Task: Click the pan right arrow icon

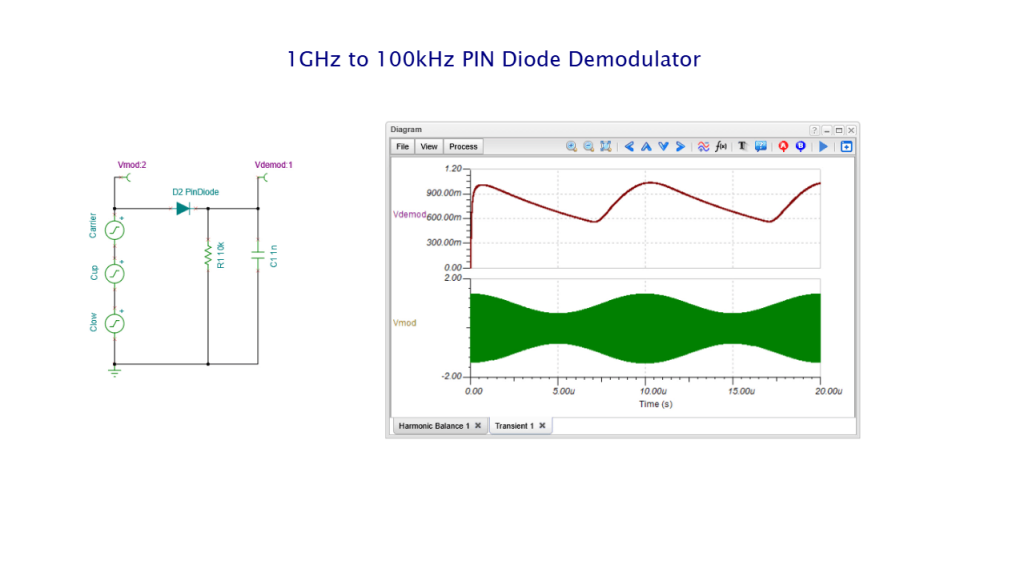Action: point(680,146)
